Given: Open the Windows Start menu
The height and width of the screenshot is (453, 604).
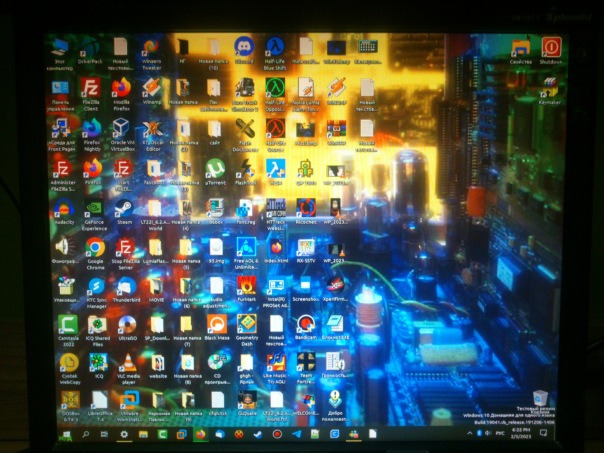Looking at the screenshot, I should coord(66,435).
